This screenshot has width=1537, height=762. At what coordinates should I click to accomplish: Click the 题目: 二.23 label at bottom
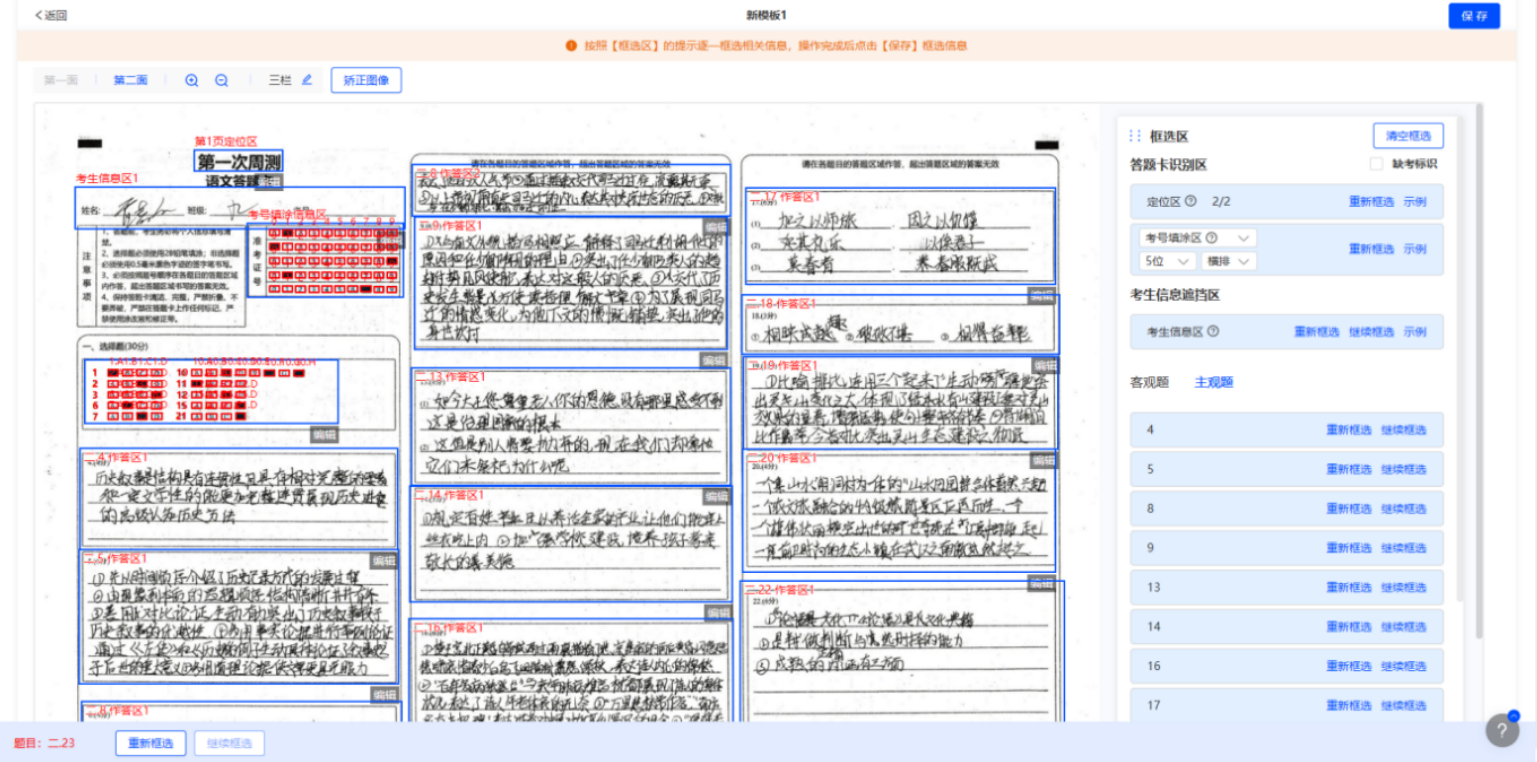[44, 743]
